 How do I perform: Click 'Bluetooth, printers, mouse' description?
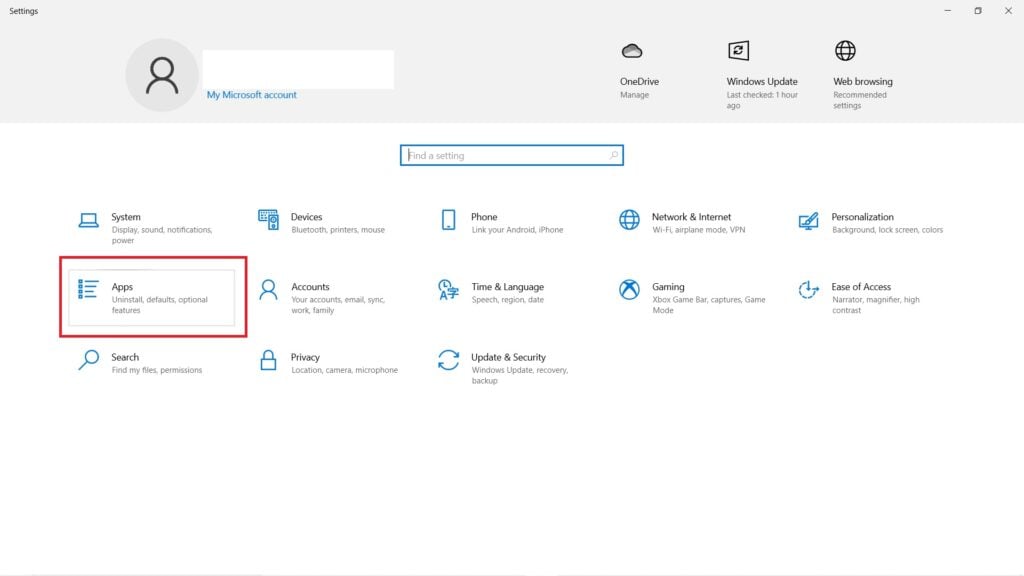click(x=338, y=230)
